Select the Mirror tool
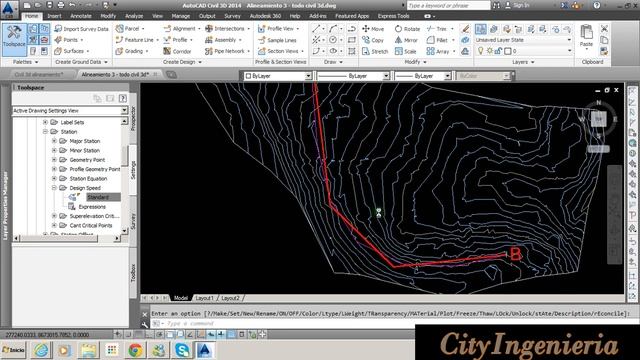640x360 pixels. (406, 40)
